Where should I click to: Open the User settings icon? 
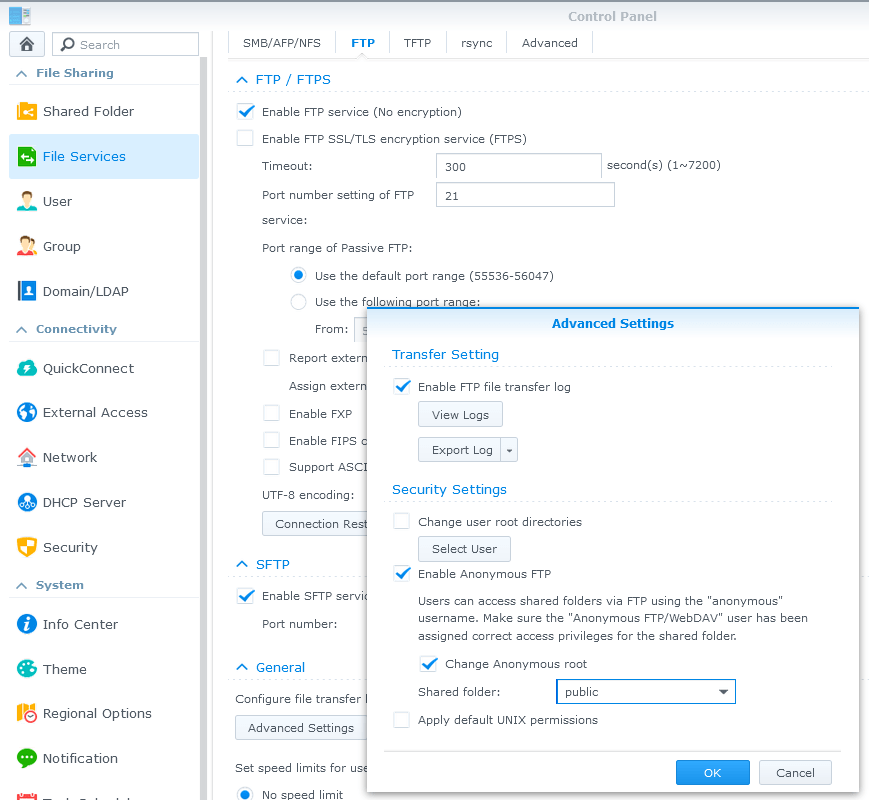(27, 202)
